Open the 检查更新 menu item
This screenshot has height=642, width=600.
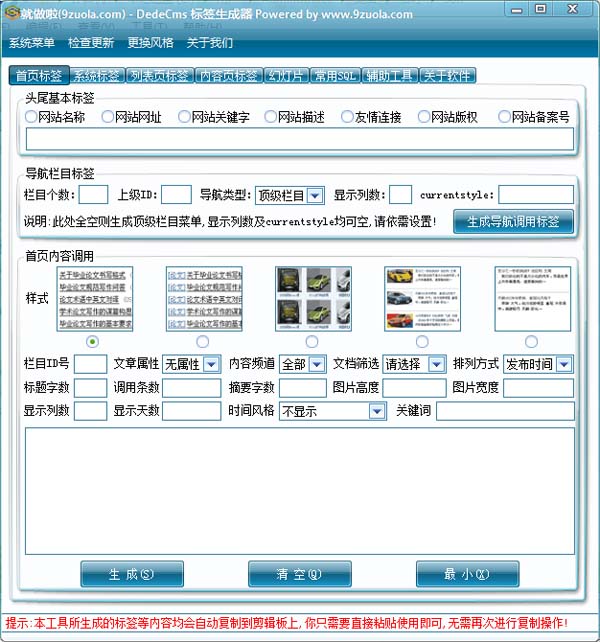pos(91,43)
